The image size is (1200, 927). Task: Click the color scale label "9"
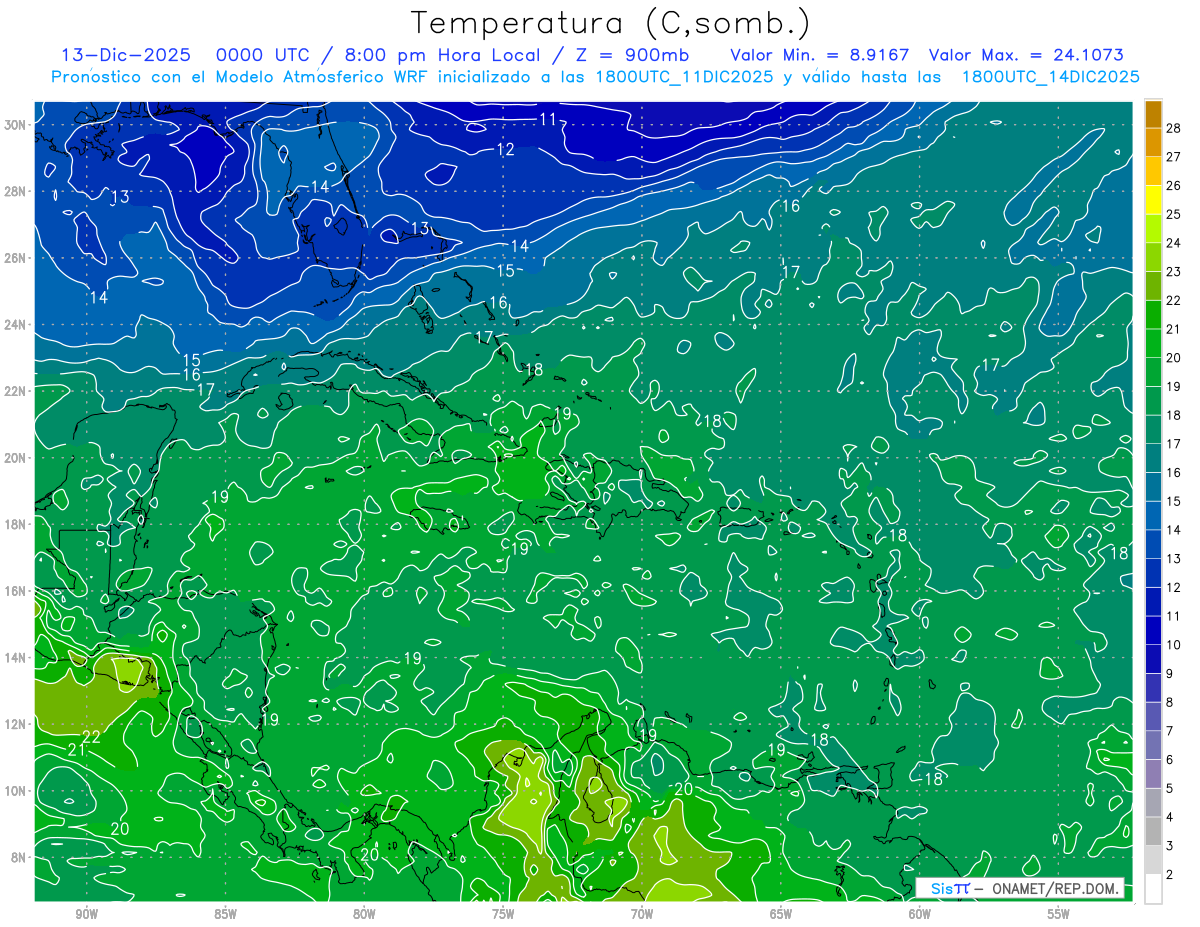[1170, 674]
